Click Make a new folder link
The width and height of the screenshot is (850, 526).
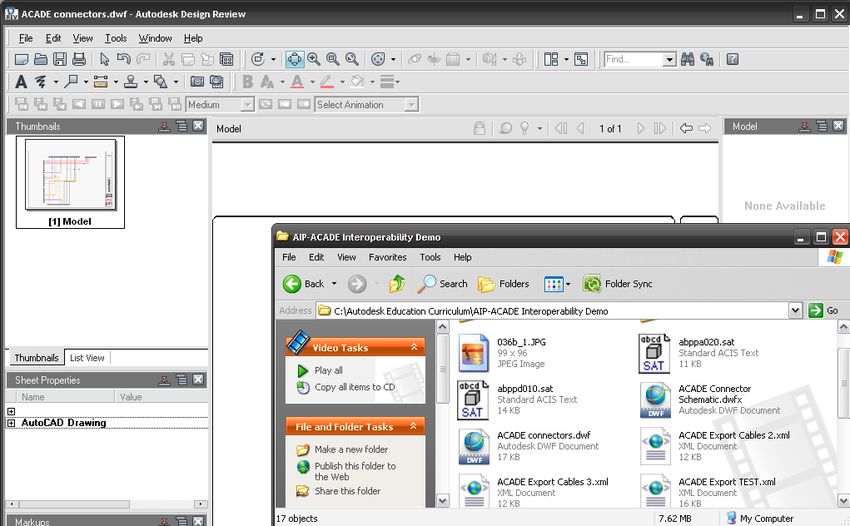coord(351,450)
